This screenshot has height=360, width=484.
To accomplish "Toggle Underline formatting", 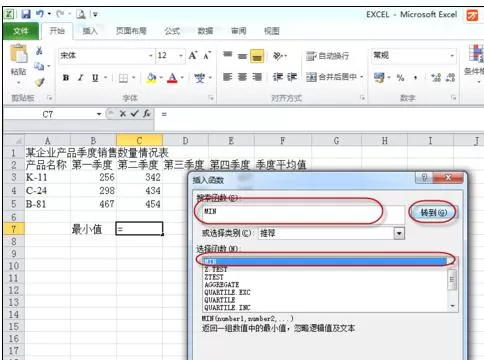I will (95, 78).
